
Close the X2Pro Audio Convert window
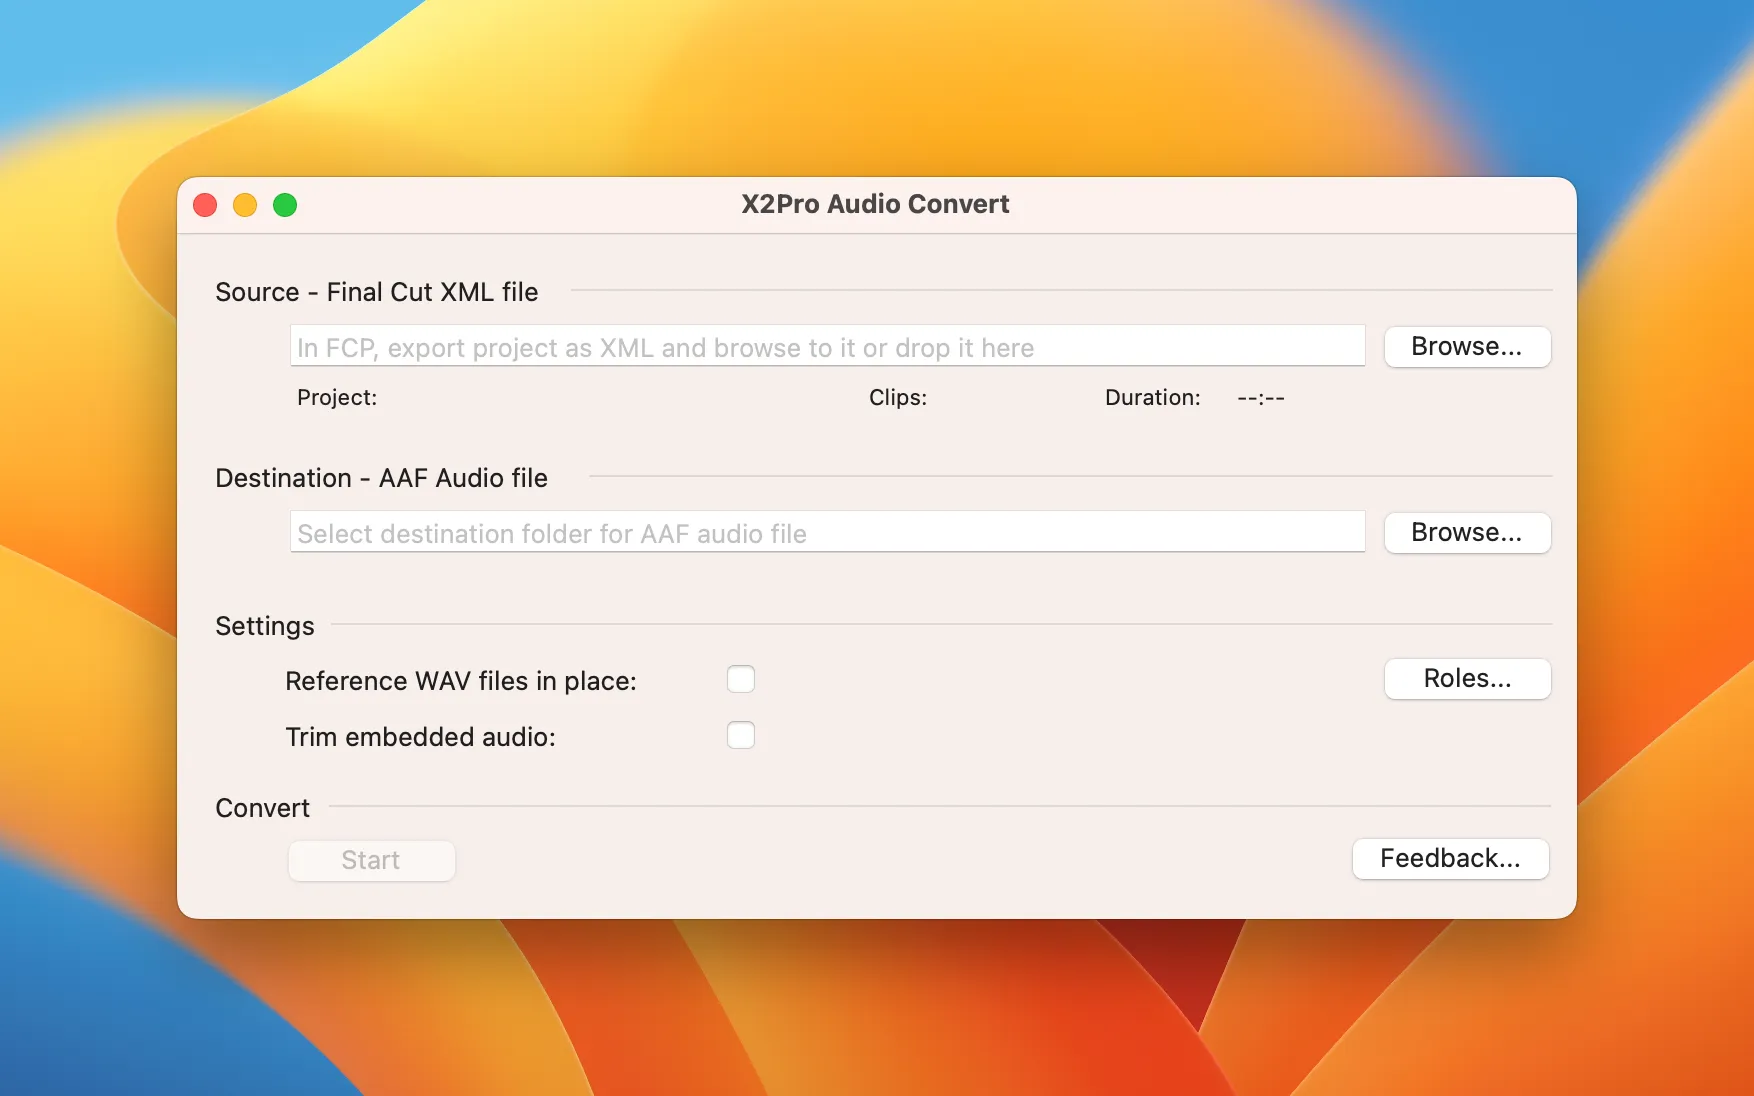click(x=205, y=205)
